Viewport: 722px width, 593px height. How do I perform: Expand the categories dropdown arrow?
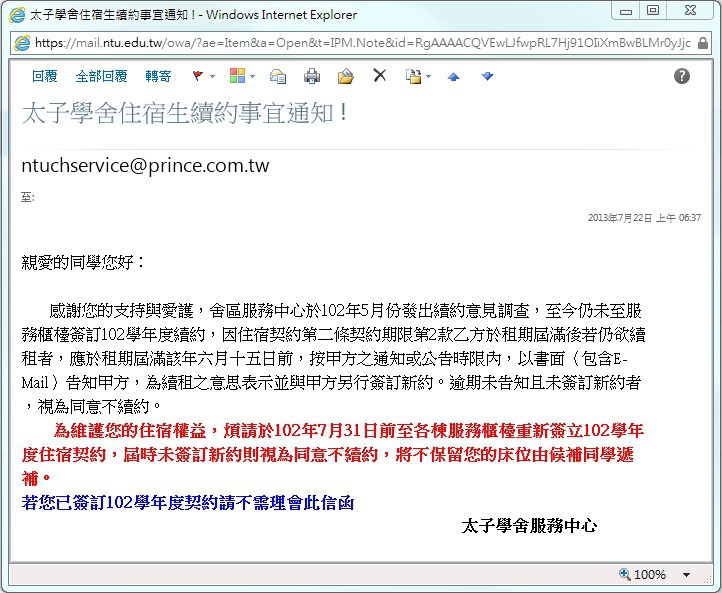pos(252,76)
